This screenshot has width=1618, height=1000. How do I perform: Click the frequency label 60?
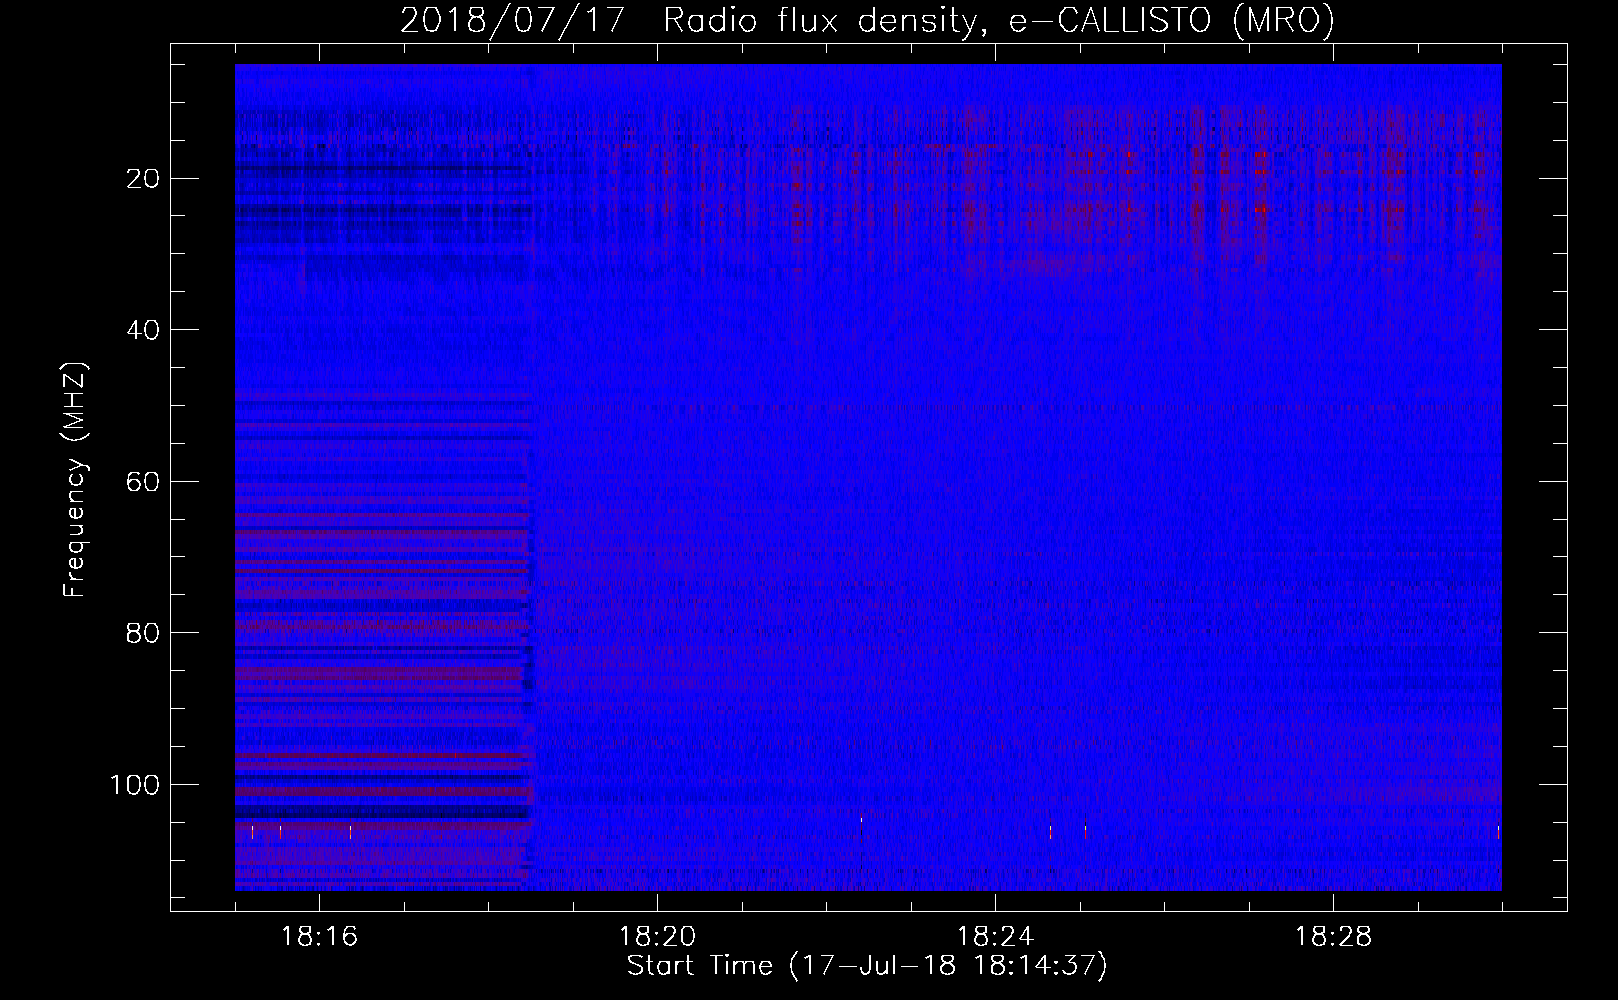click(x=144, y=482)
